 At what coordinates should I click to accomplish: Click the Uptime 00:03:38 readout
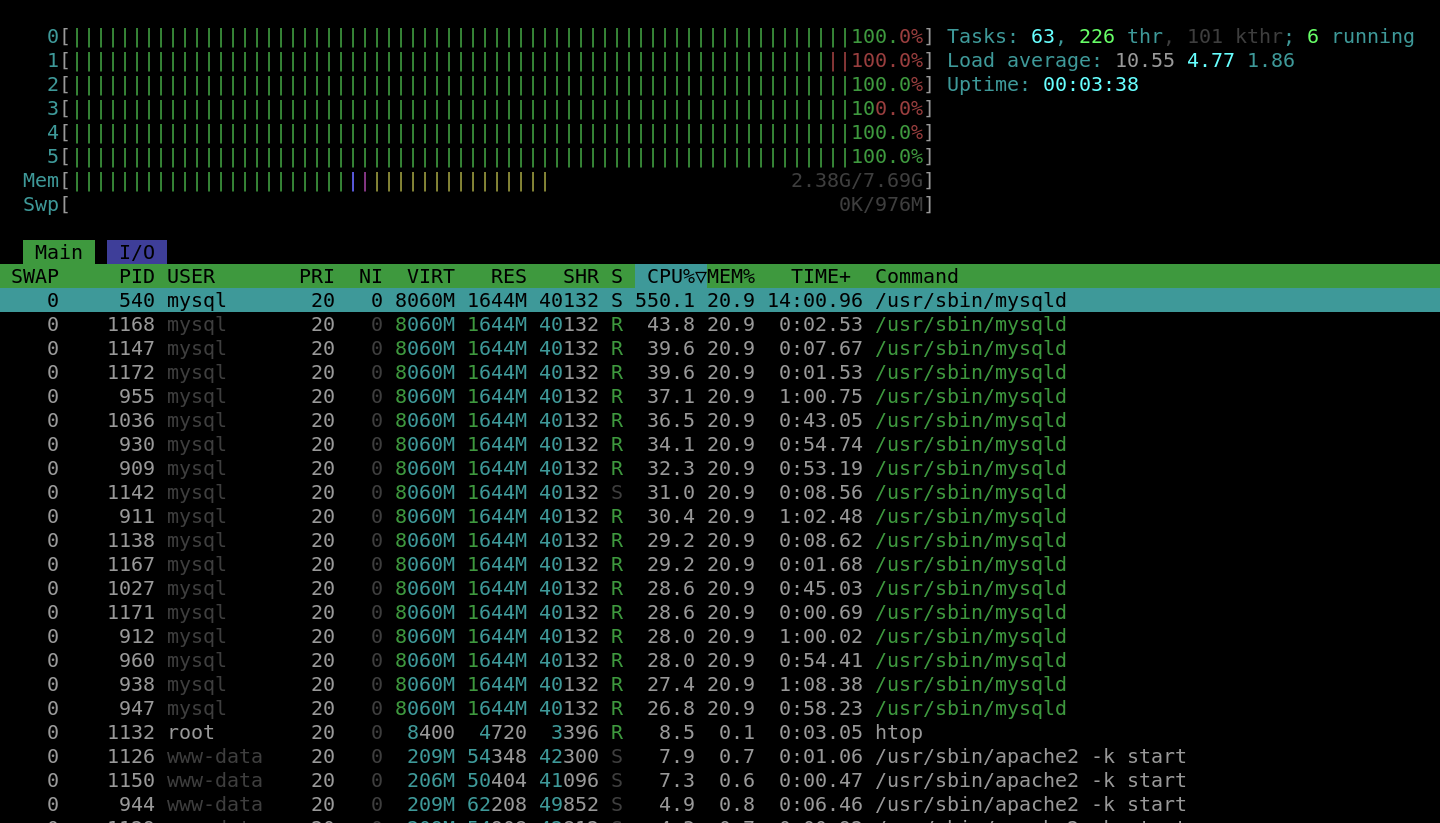(x=1043, y=84)
